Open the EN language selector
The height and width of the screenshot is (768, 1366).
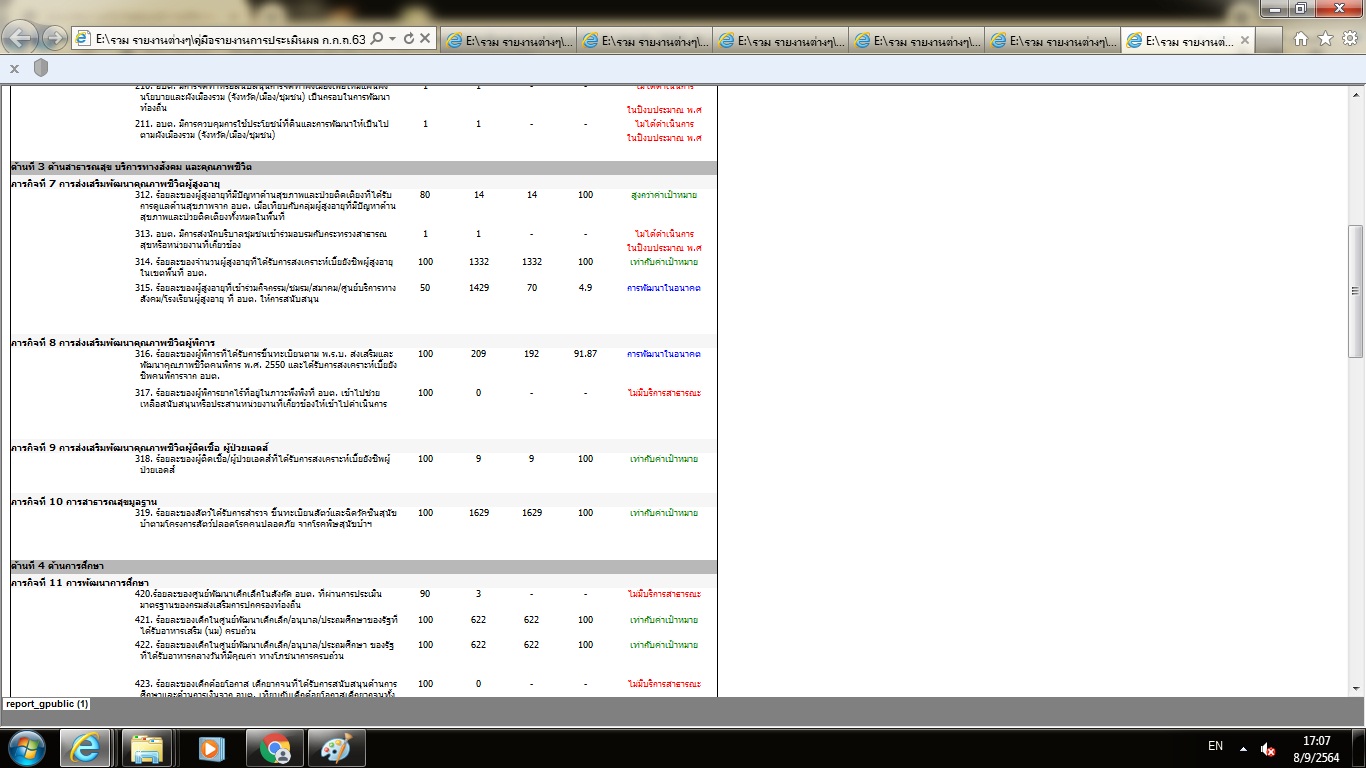1215,747
